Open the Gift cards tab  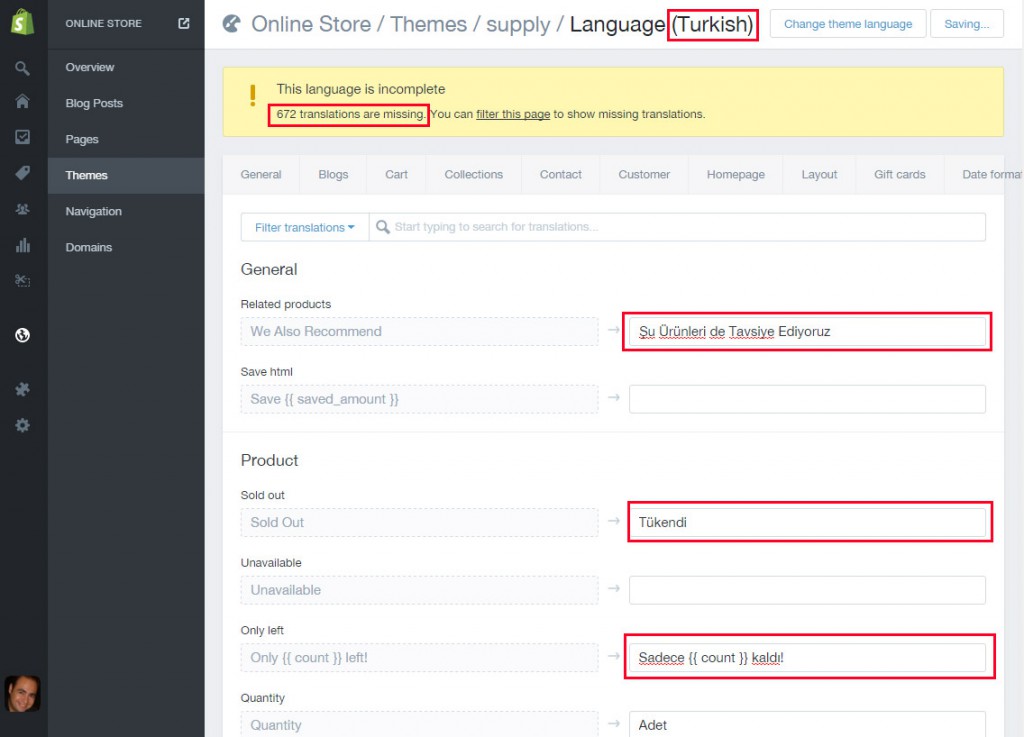click(898, 173)
